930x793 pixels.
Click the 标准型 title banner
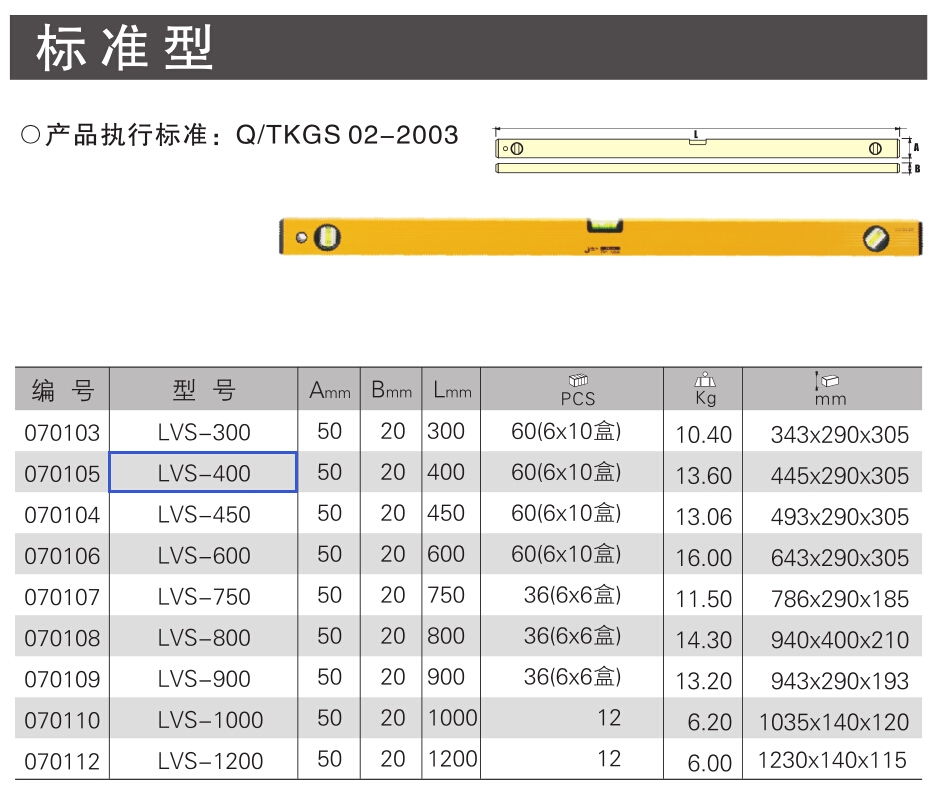click(x=469, y=47)
